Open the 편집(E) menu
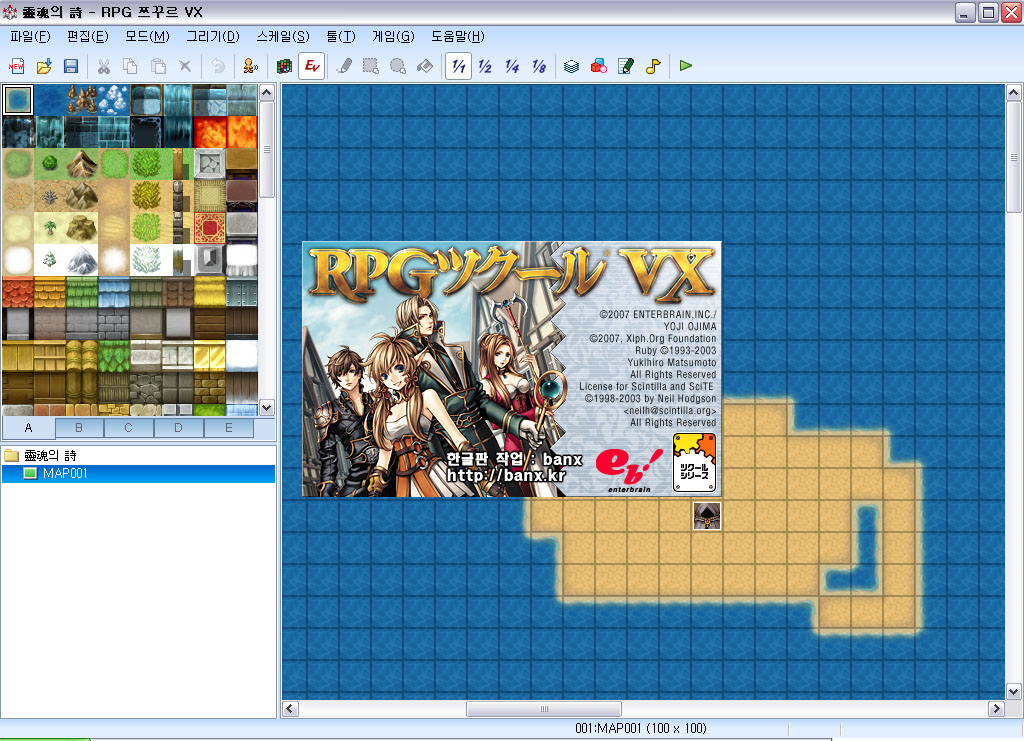Screen dimensions: 1024x741 [88, 37]
